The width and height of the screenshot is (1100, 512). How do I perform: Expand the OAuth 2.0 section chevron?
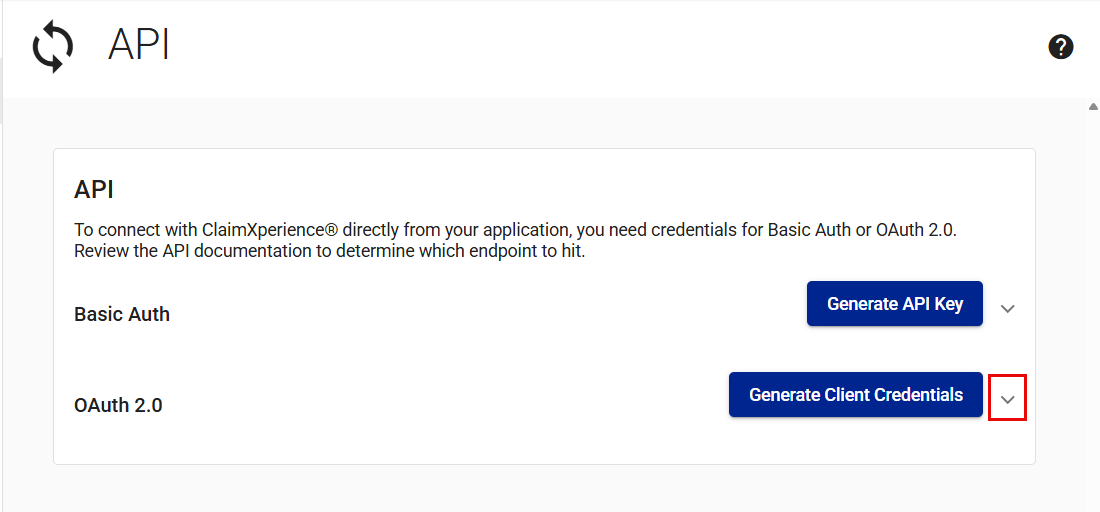[1007, 400]
